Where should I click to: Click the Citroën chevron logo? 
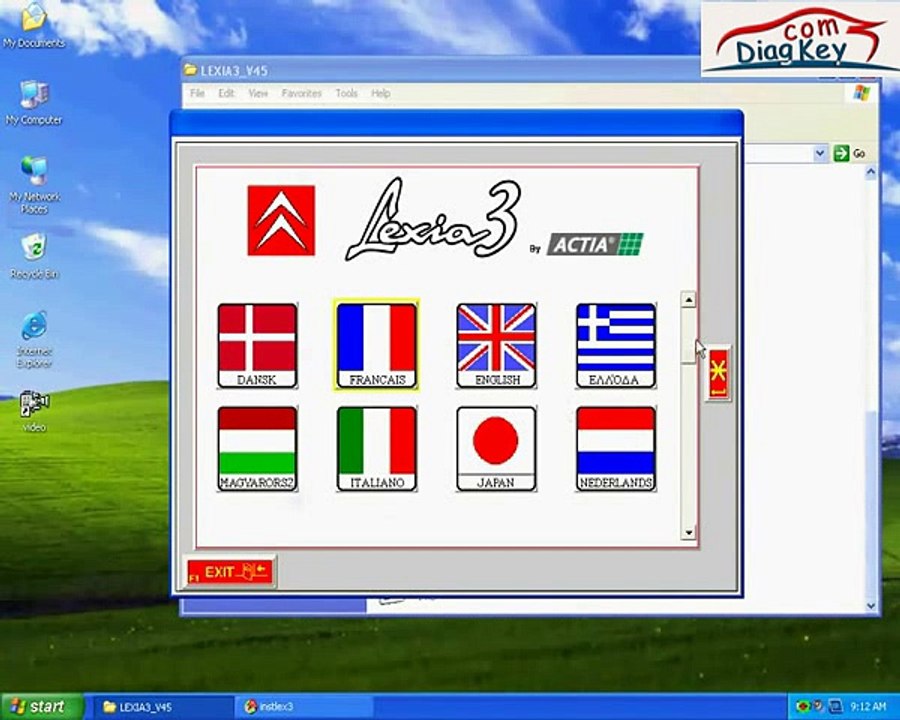tap(281, 220)
